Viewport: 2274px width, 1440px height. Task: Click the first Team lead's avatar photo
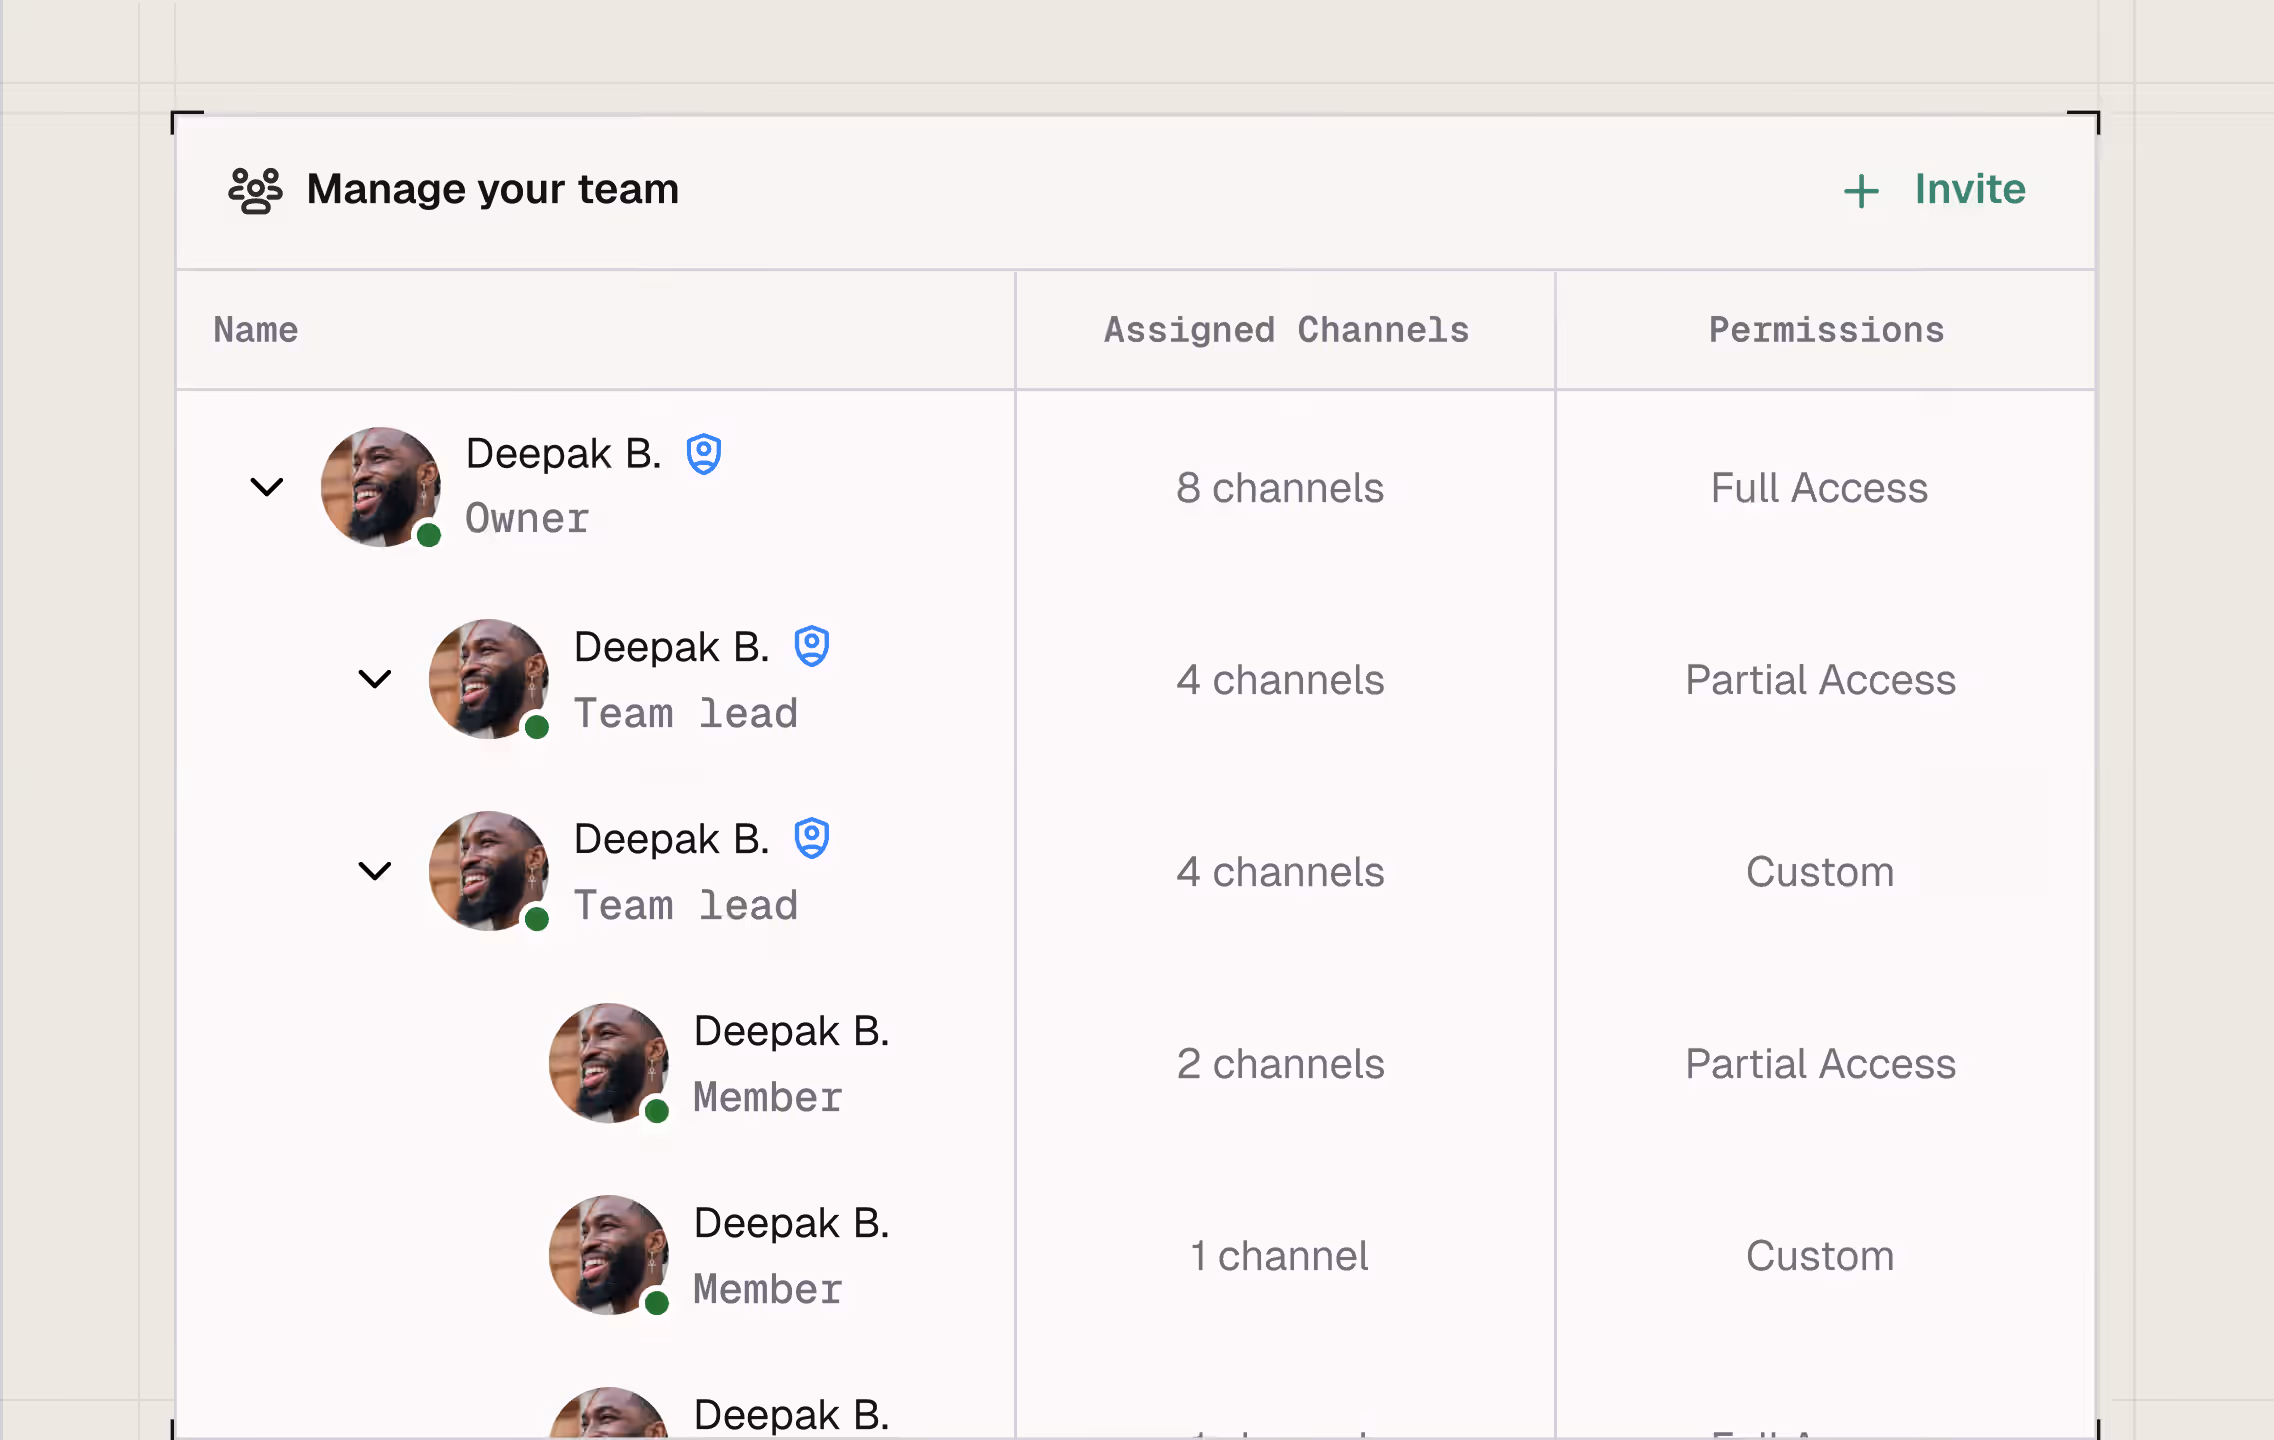488,679
